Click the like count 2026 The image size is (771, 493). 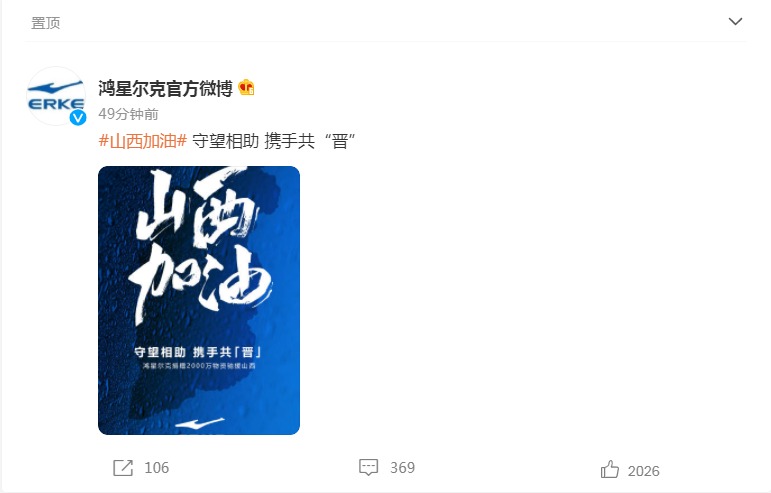(x=644, y=471)
